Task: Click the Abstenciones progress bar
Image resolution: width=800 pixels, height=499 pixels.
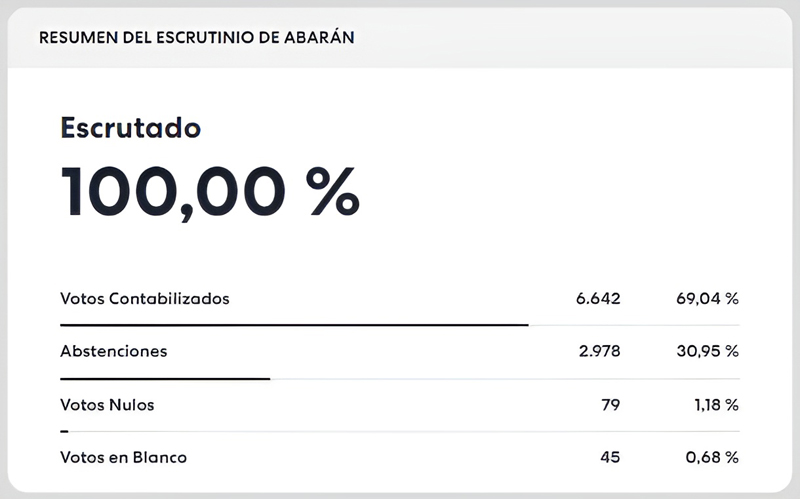Action: 165,378
